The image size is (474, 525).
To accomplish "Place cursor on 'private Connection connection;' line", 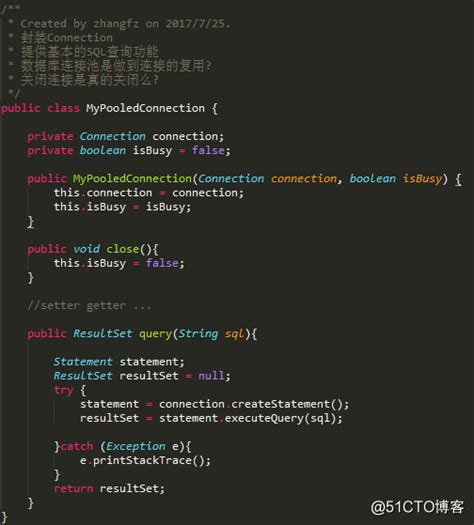I will click(x=126, y=136).
